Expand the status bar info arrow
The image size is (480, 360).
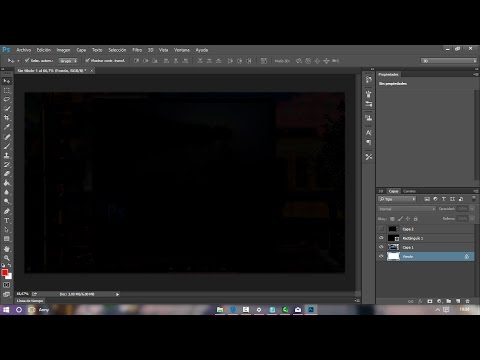click(x=117, y=294)
